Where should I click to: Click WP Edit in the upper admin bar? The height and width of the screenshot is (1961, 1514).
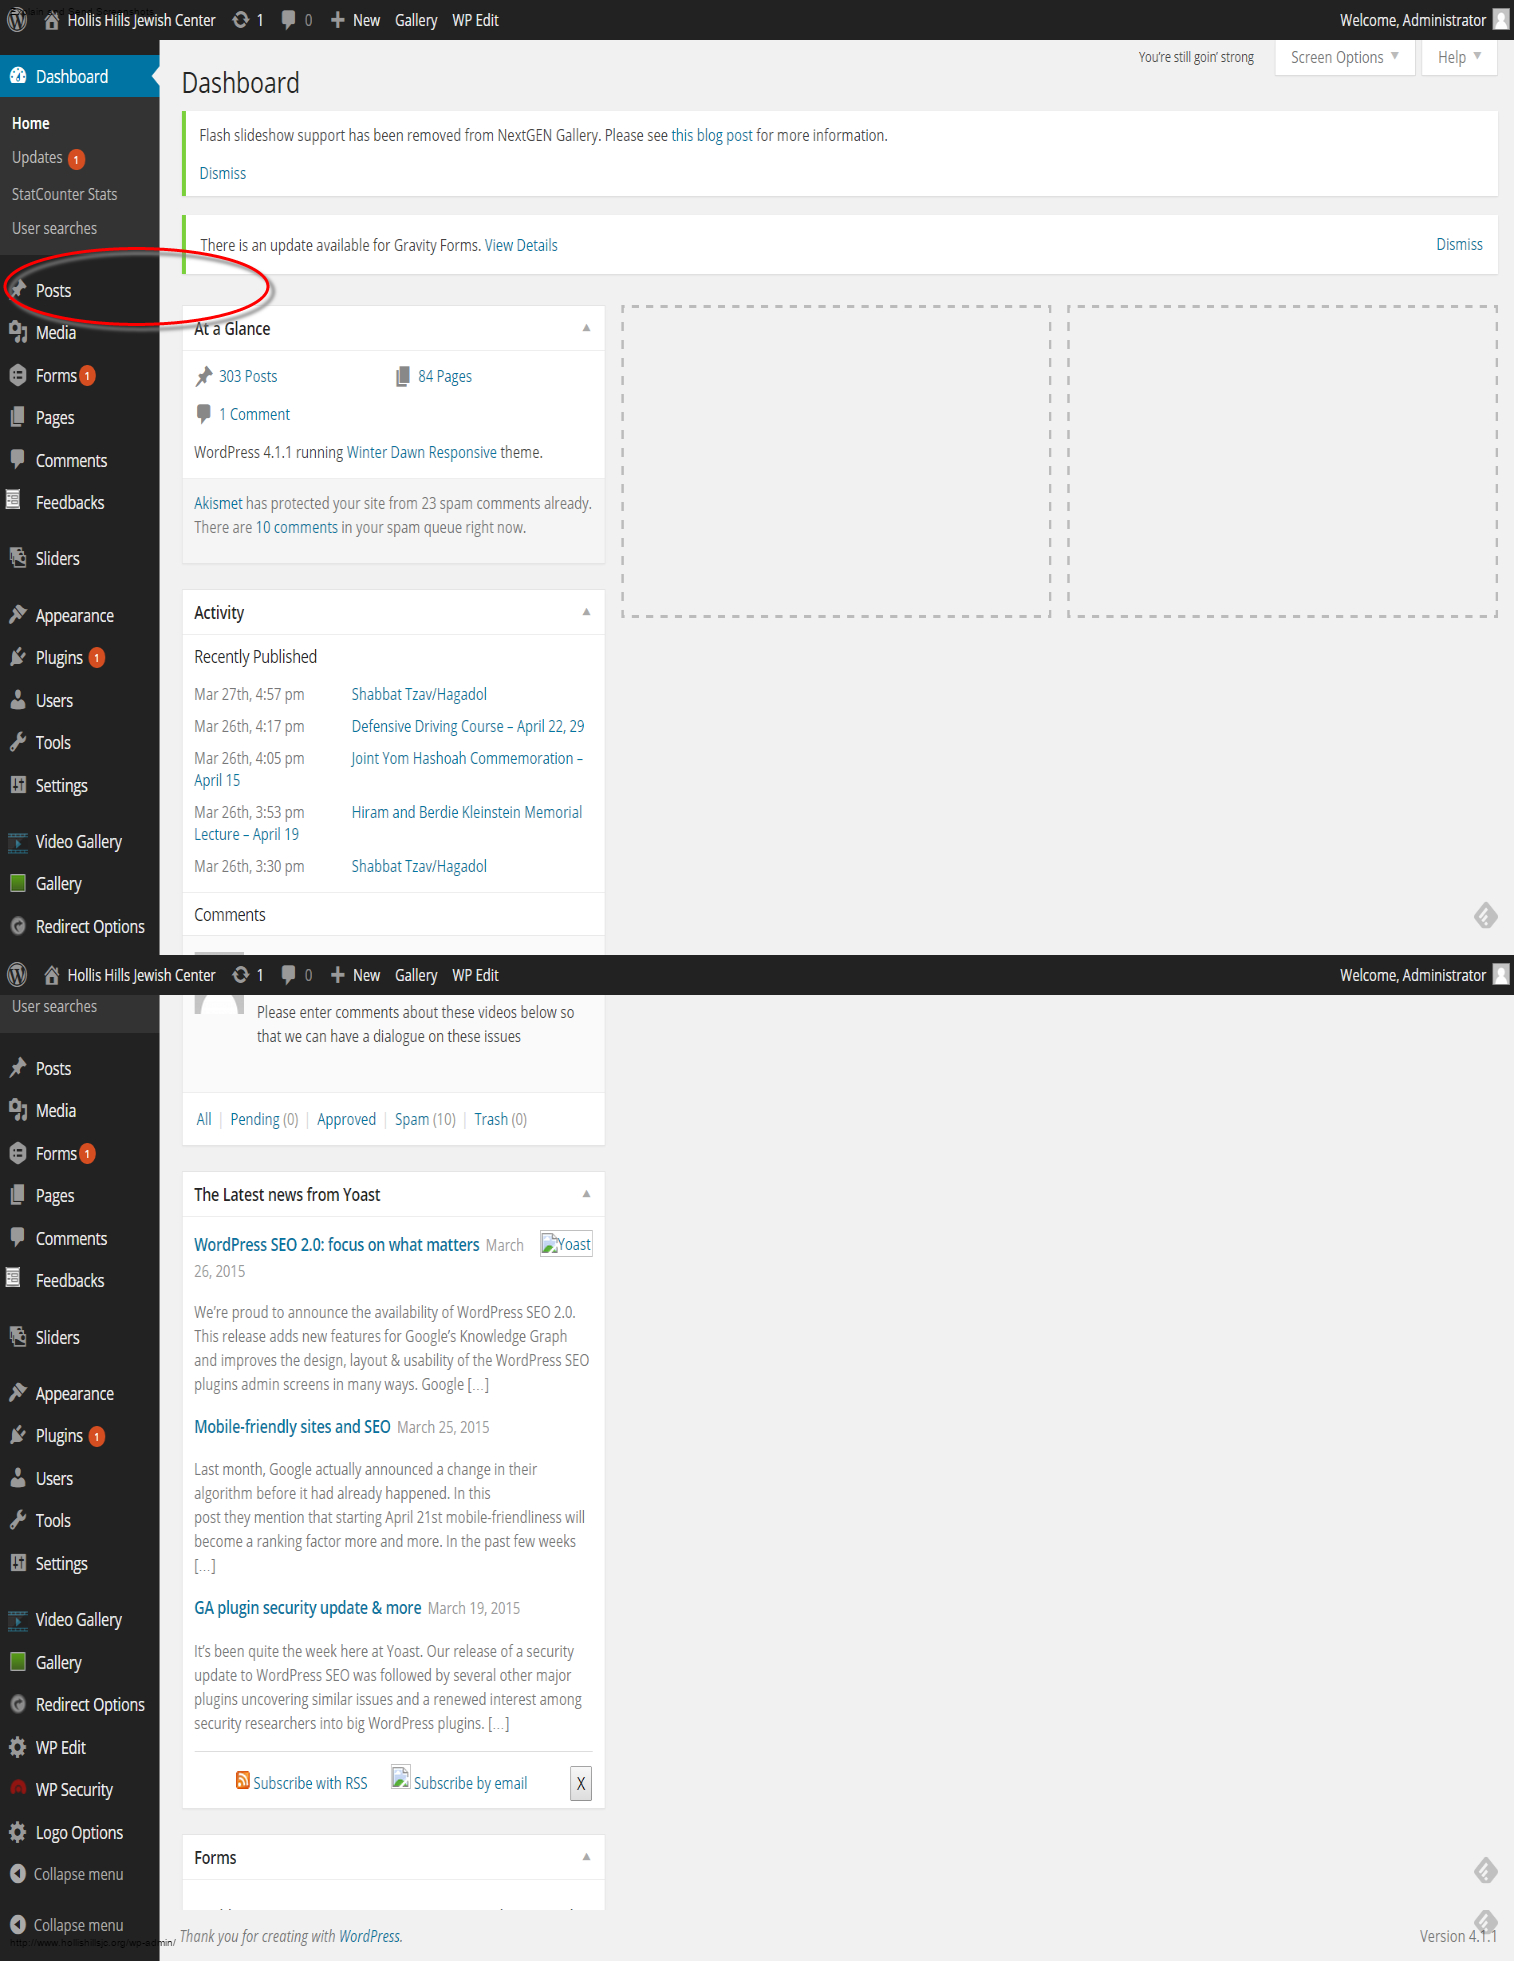475,20
